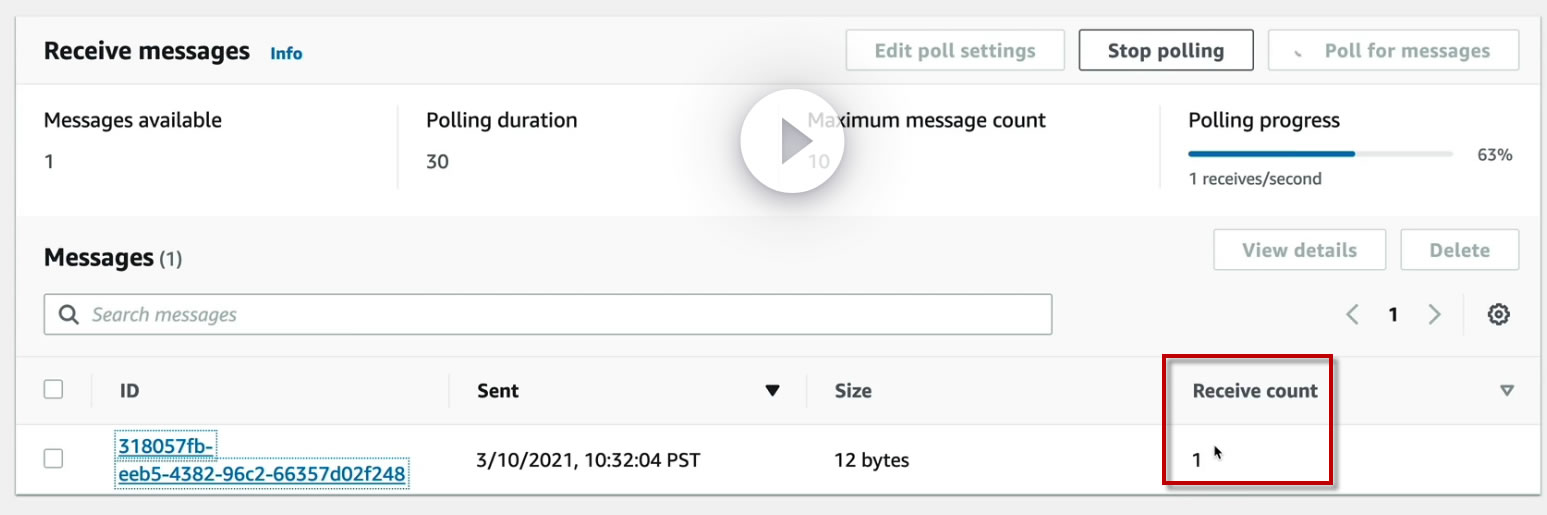Click the Size column header
Viewport: 1547px width, 515px height.
coord(853,391)
